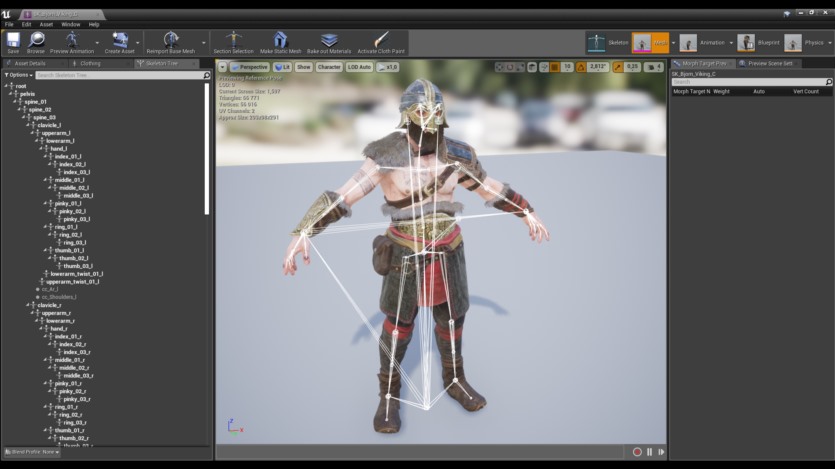Switch to the Animation editor mode
The image size is (835, 469).
click(702, 43)
